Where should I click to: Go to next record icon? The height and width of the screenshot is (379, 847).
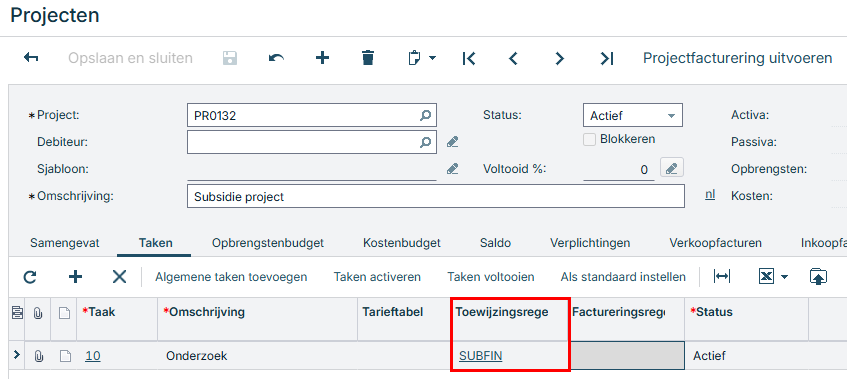[x=560, y=58]
